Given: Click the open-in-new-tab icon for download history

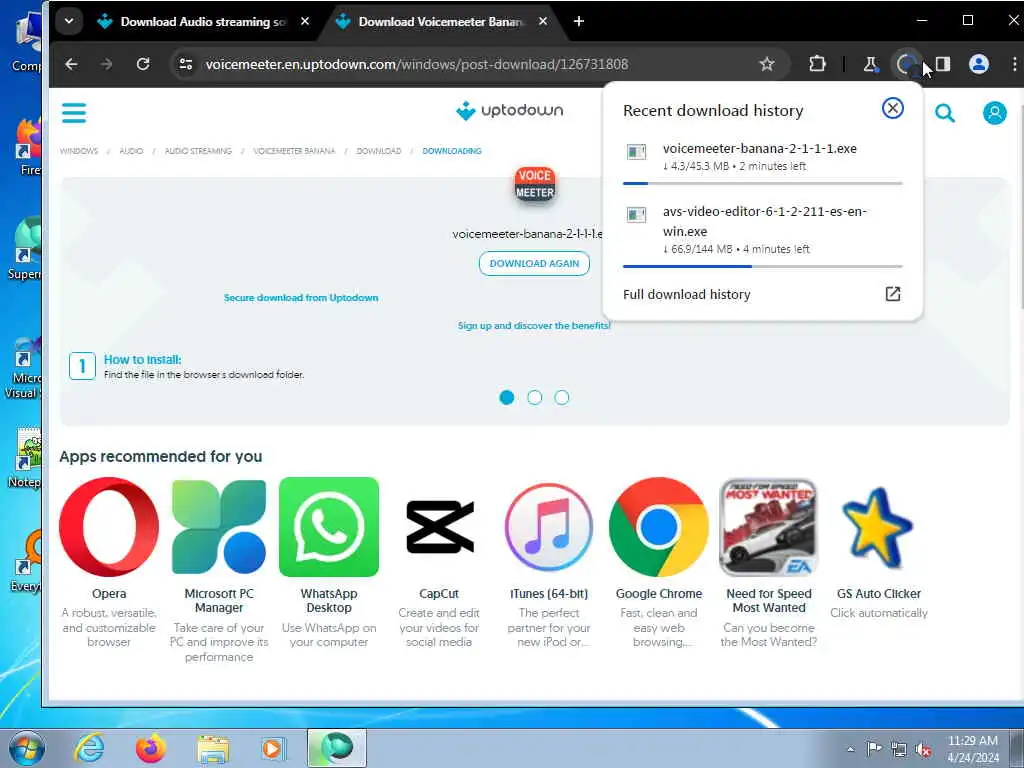Looking at the screenshot, I should click(892, 294).
